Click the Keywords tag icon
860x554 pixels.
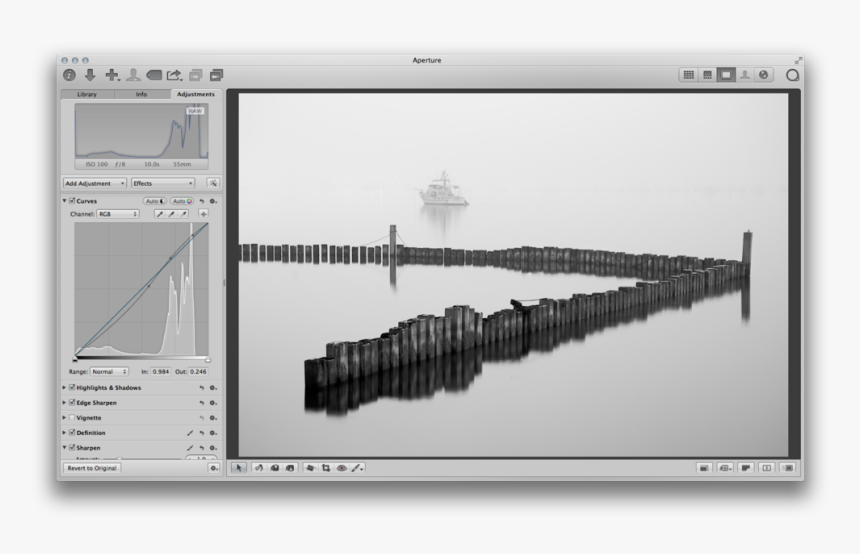coord(154,75)
